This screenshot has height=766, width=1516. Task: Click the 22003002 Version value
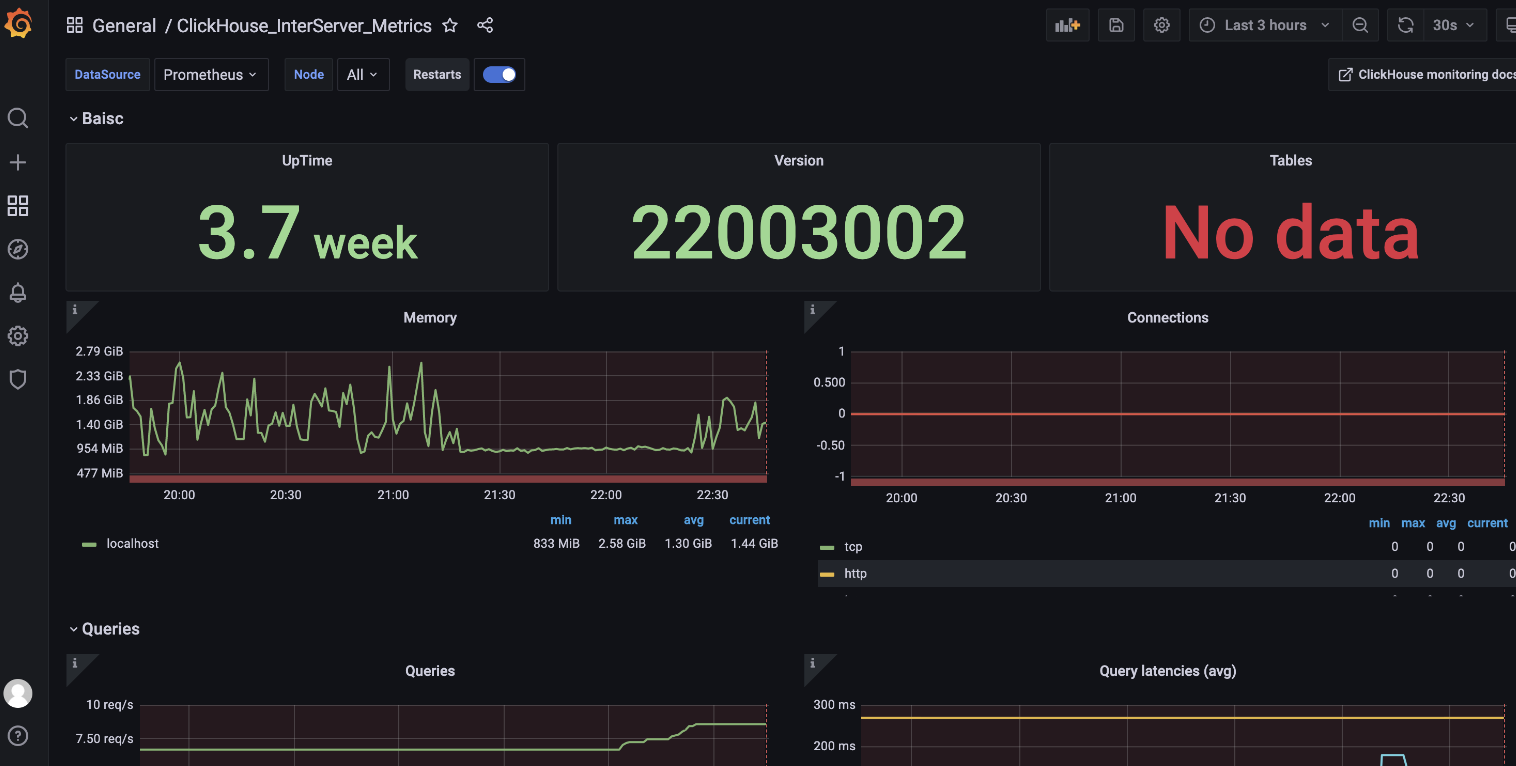click(x=799, y=233)
